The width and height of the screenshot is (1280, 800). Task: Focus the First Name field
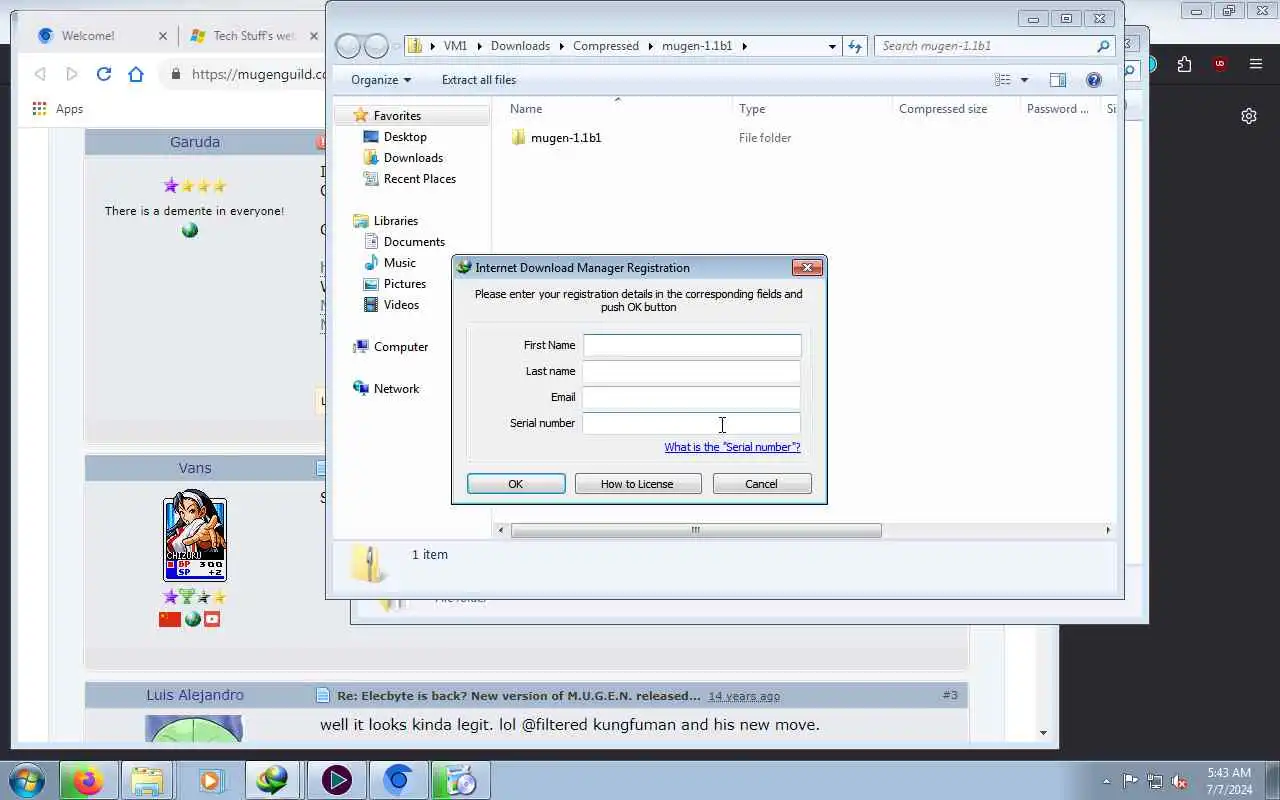coord(692,345)
